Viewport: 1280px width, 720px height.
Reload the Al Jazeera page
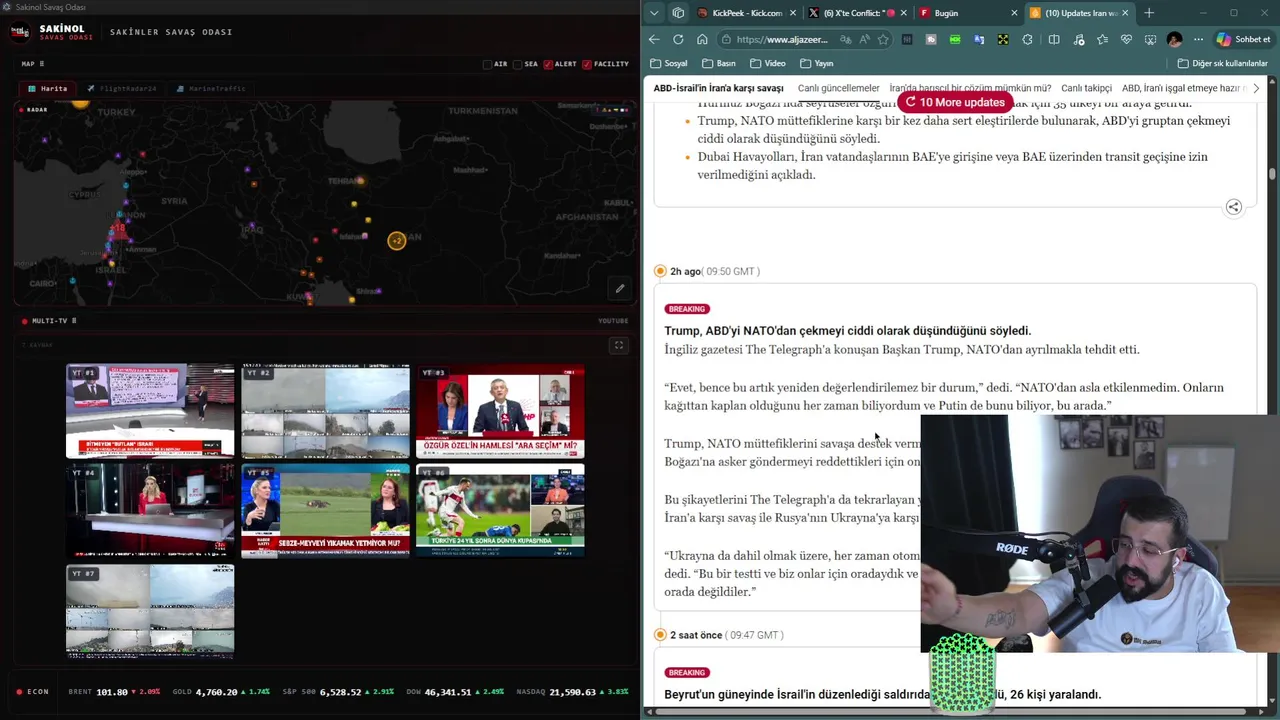tap(678, 40)
